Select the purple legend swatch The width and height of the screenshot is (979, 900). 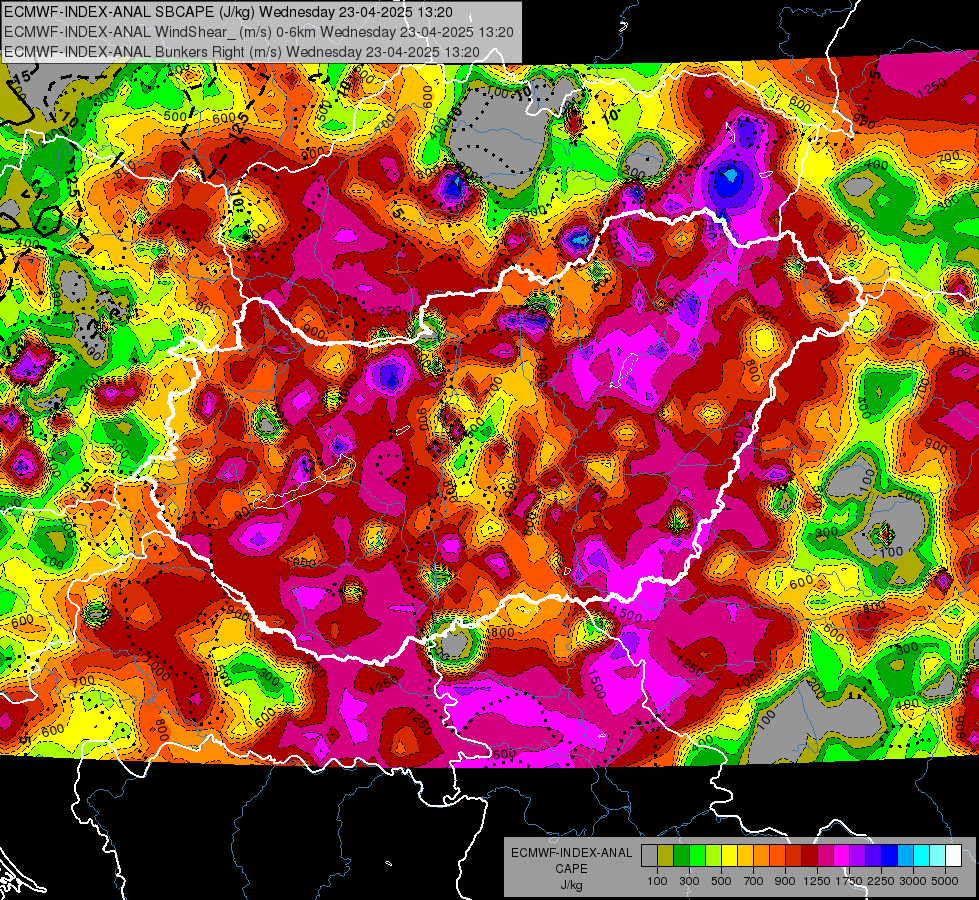coord(857,855)
